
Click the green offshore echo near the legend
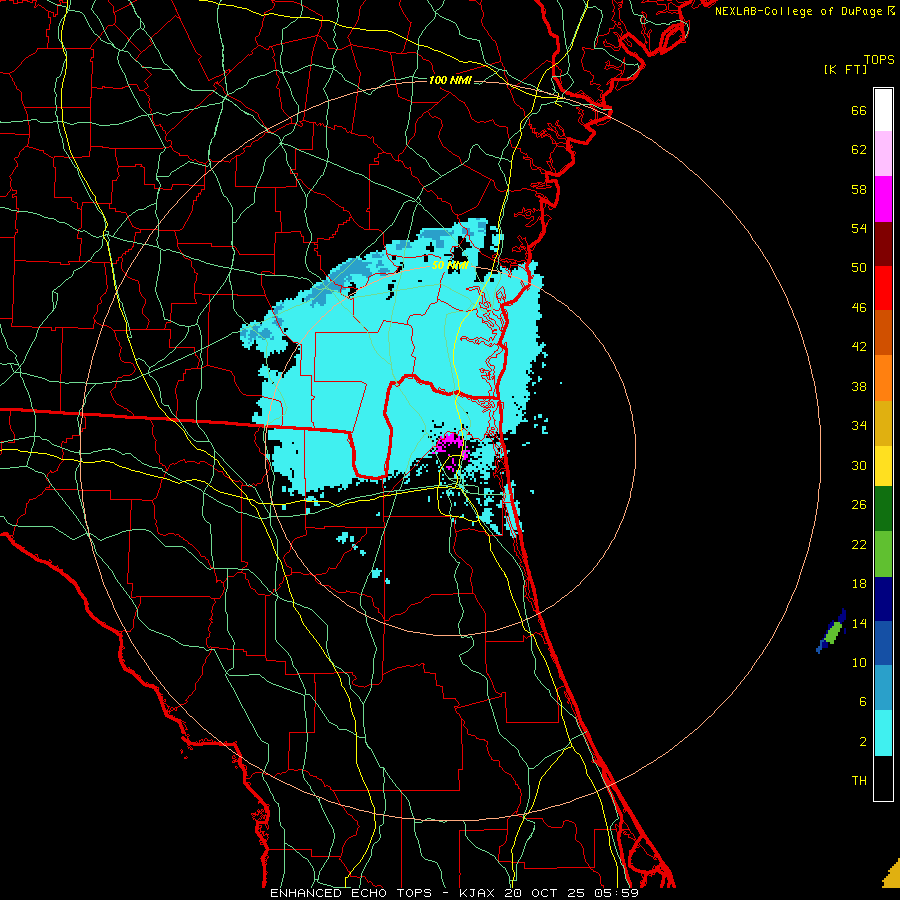click(x=832, y=633)
